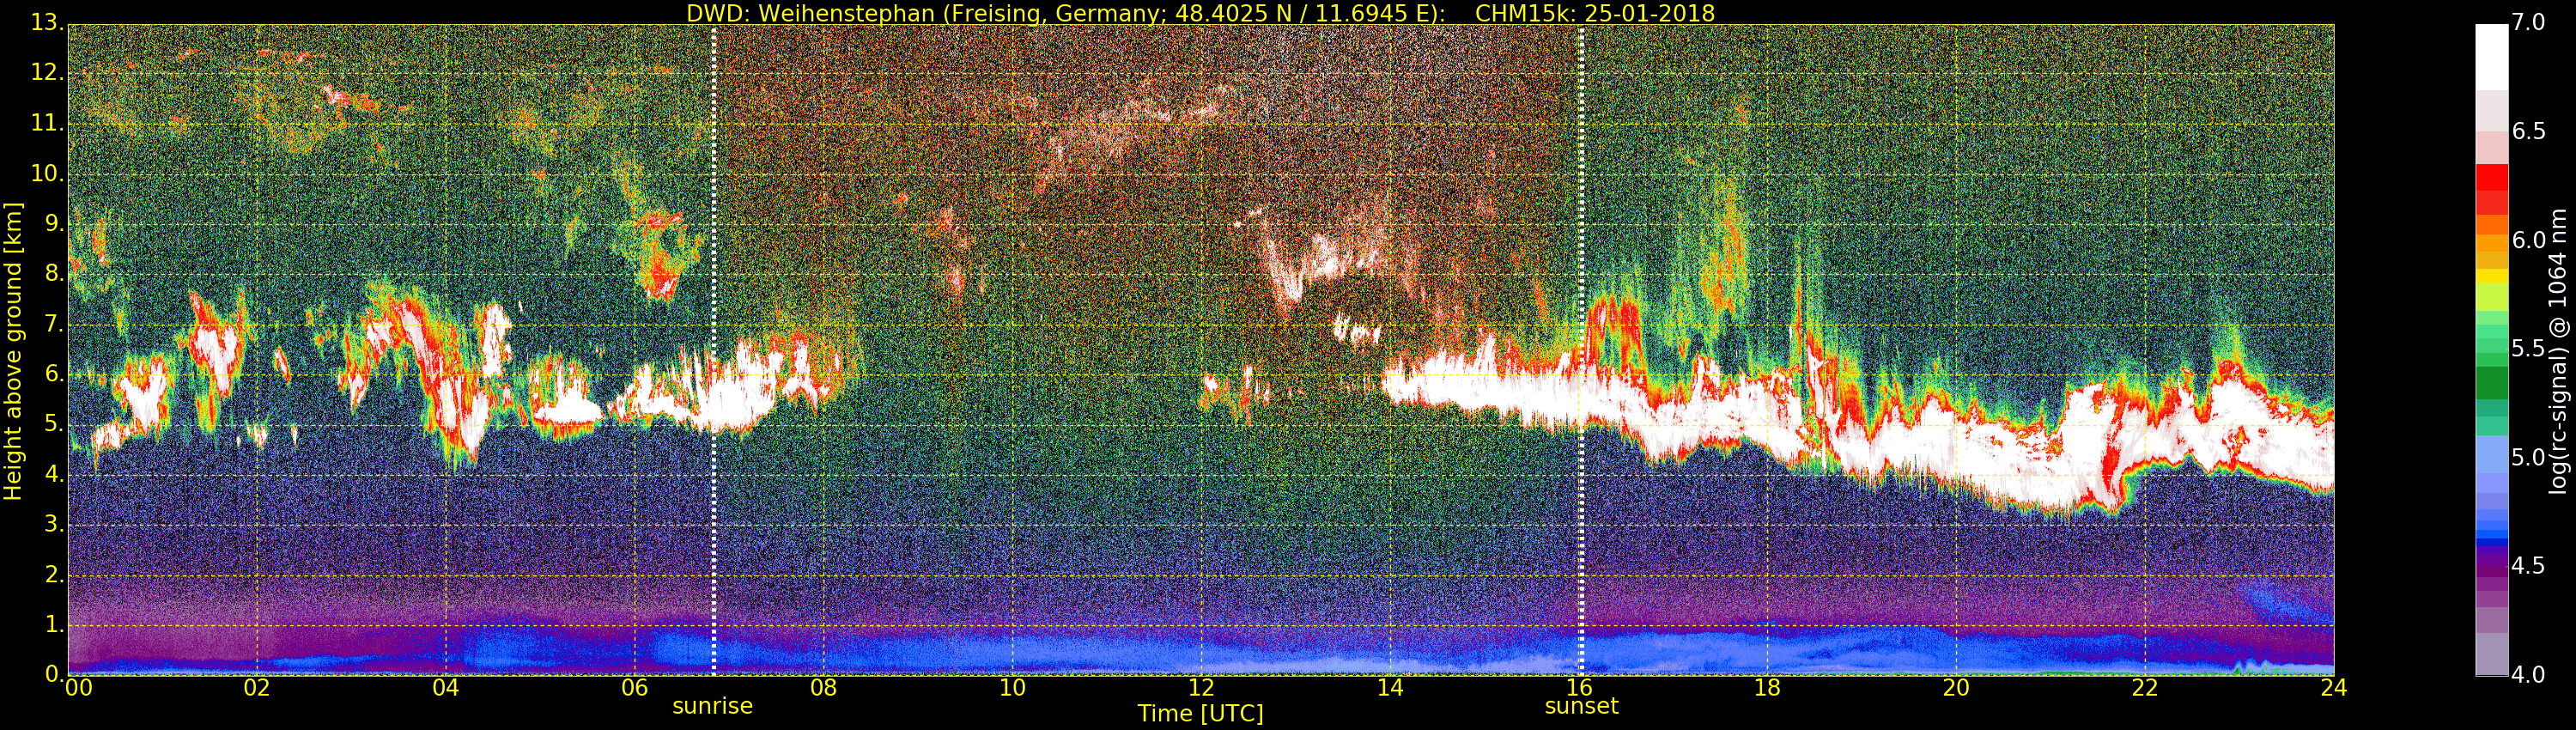The height and width of the screenshot is (730, 2576).
Task: Click the '5.0' colorbar tick label
Action: coord(2529,458)
